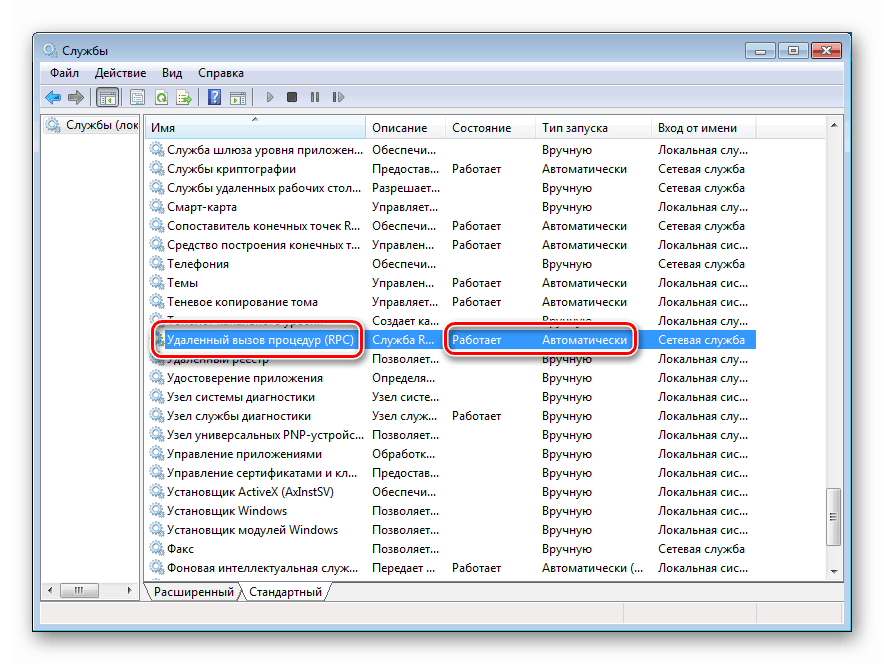Click gear icon next to Темы
Screen dimensions: 884x664
(156, 282)
